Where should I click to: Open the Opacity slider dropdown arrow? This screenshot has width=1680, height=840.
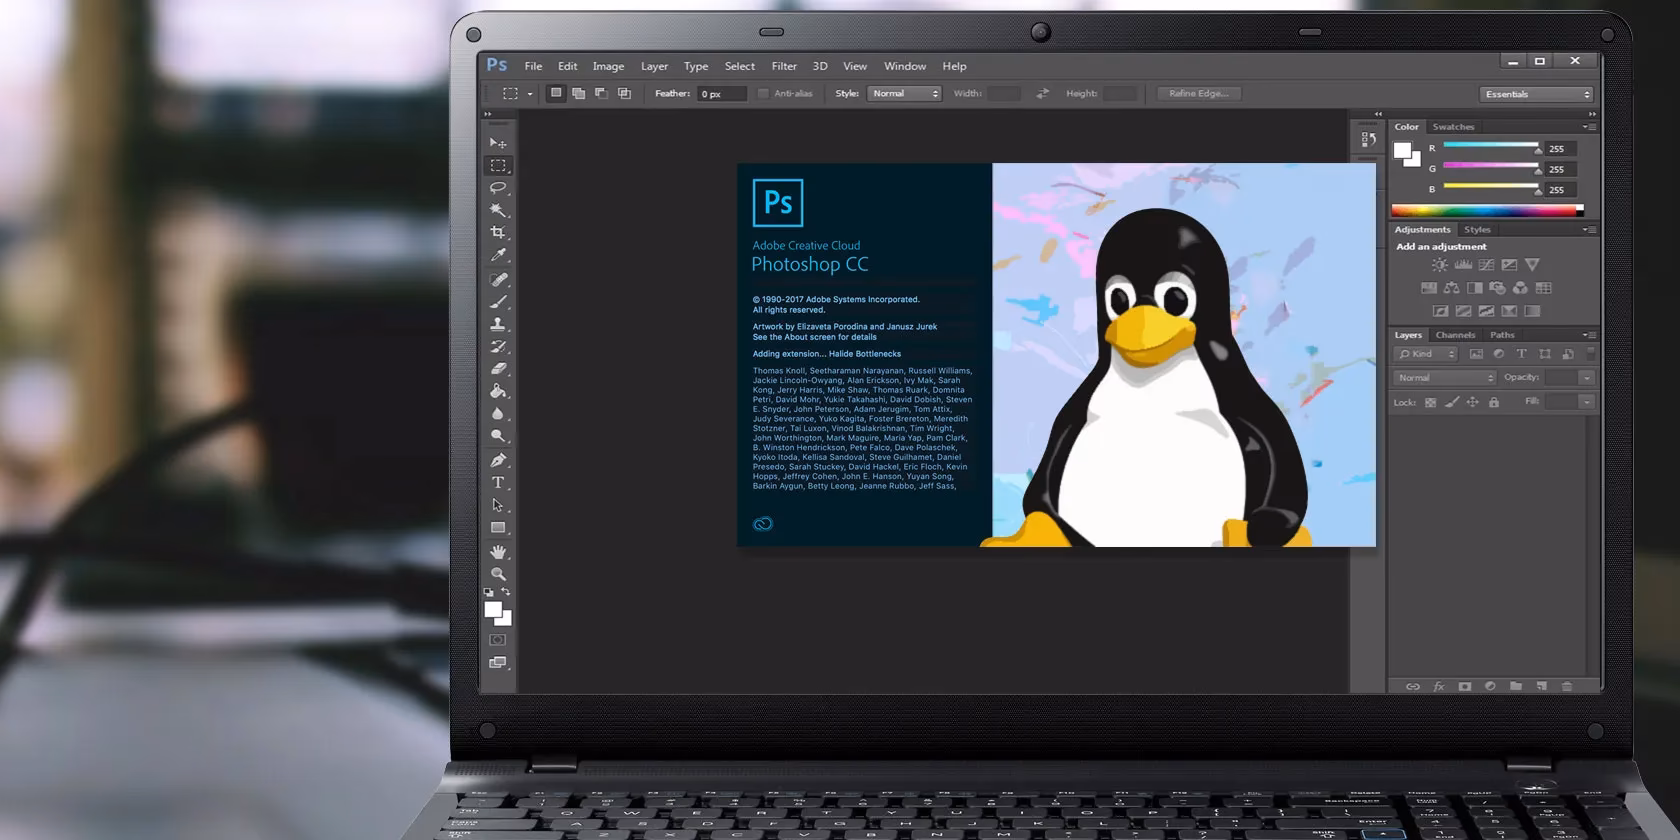(1586, 377)
